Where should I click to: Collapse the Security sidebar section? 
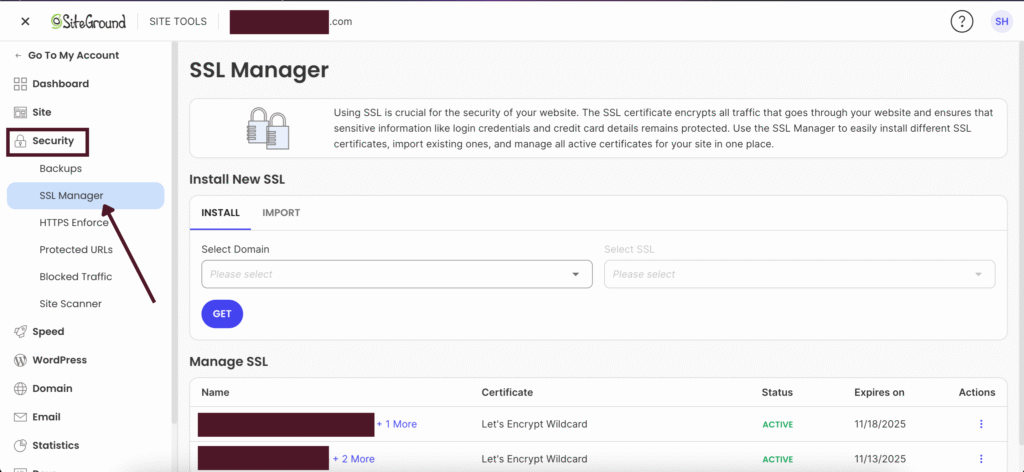point(52,141)
